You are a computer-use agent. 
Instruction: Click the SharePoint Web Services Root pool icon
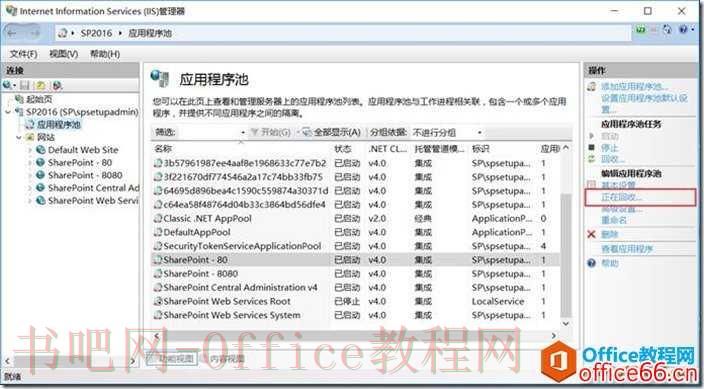158,301
